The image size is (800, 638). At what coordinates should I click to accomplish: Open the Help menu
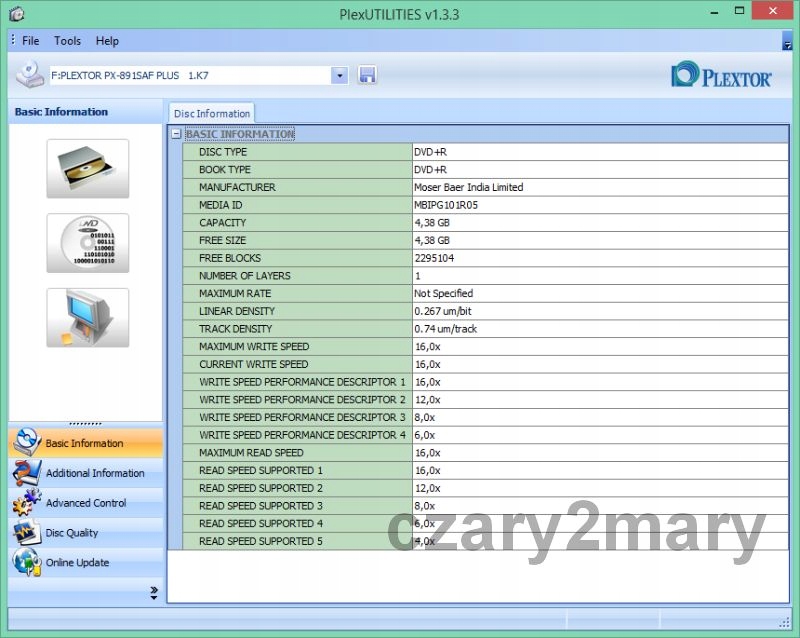click(x=107, y=41)
